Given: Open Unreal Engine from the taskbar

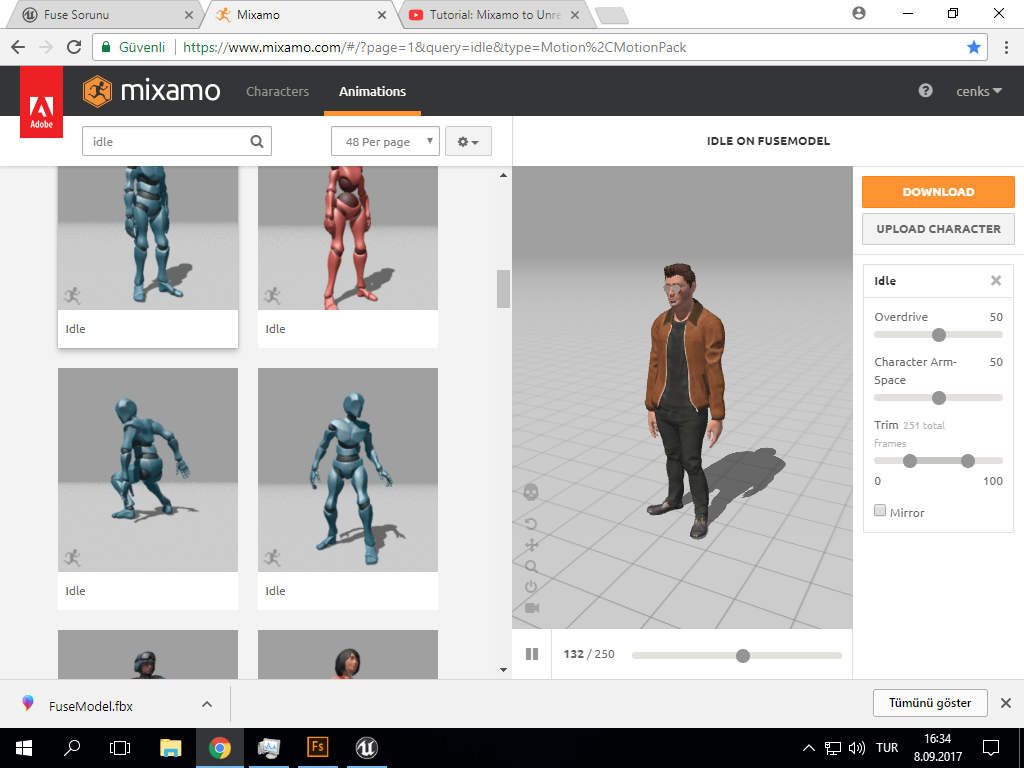Looking at the screenshot, I should coord(366,748).
